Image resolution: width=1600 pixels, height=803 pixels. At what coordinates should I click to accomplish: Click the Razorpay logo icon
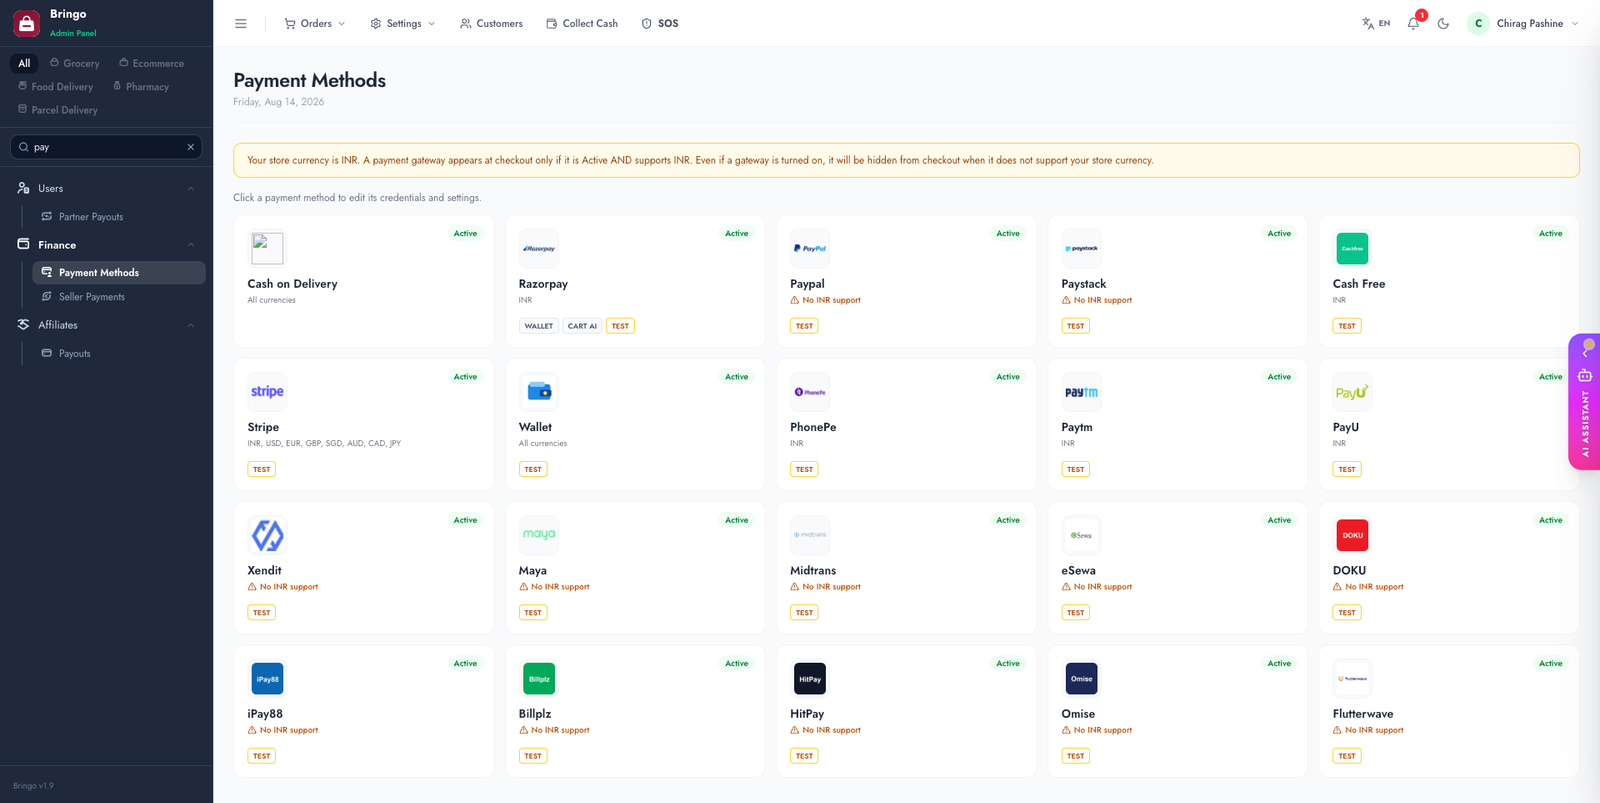click(x=539, y=248)
